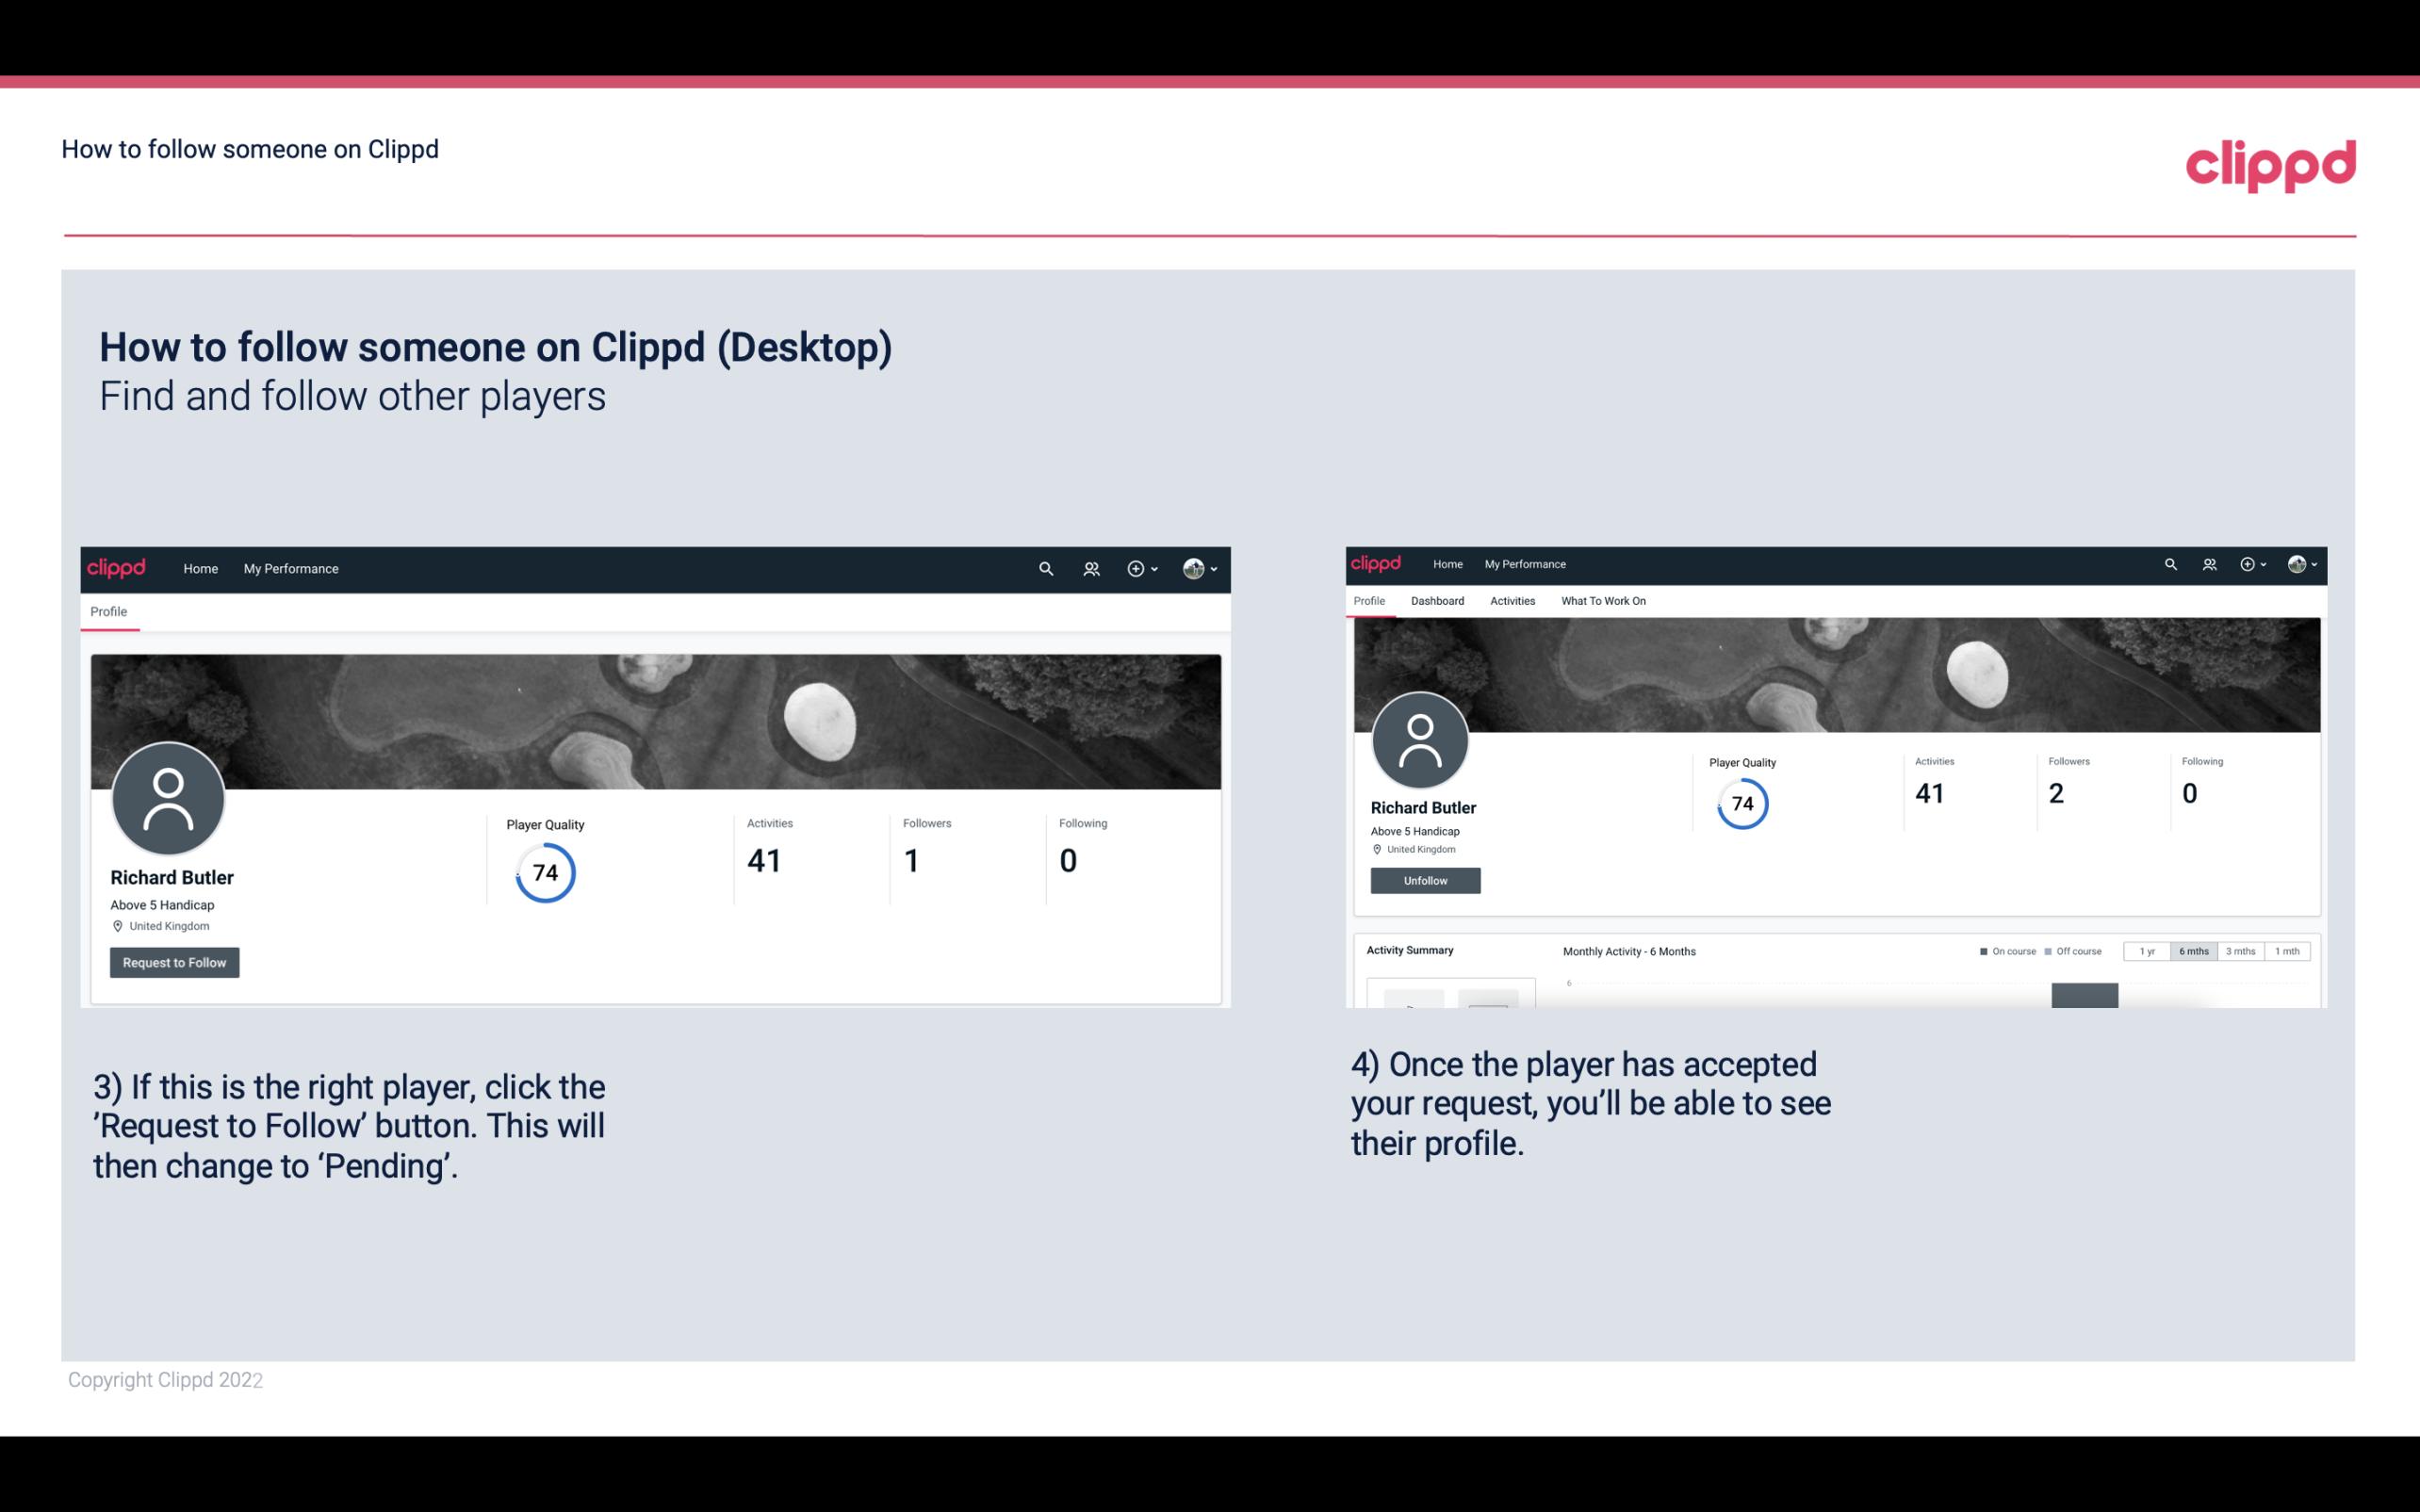Select the 'My Performance' menu item
Viewport: 2420px width, 1512px height.
coord(291,568)
